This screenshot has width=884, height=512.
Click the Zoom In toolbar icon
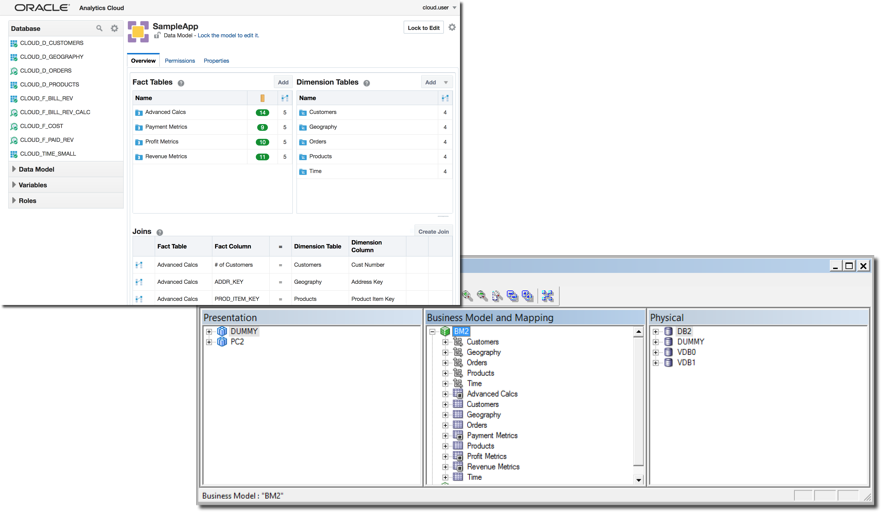(x=467, y=295)
